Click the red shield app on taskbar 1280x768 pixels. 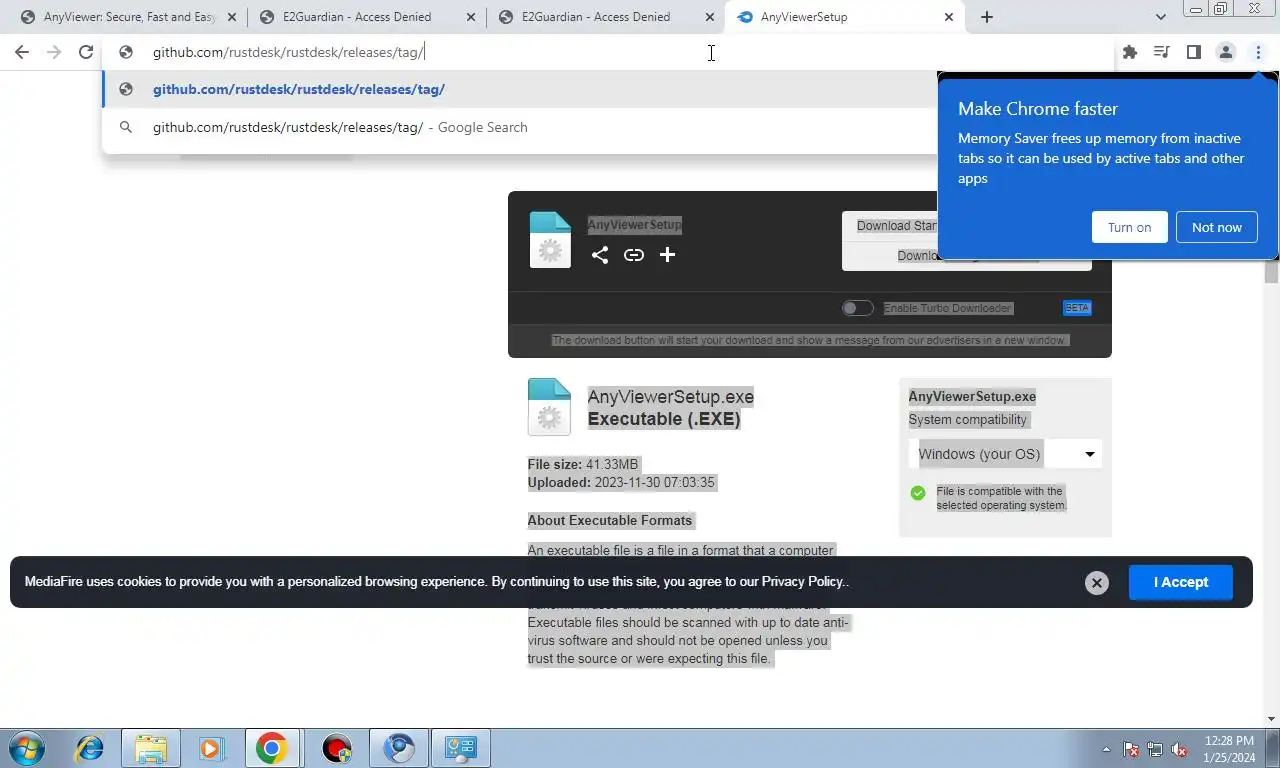click(x=337, y=748)
